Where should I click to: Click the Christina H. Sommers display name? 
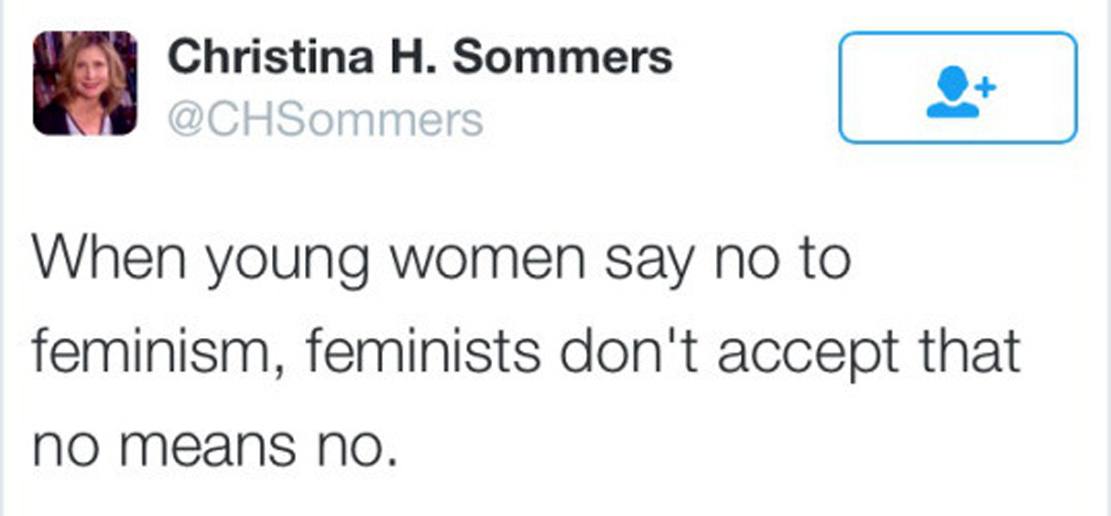420,58
